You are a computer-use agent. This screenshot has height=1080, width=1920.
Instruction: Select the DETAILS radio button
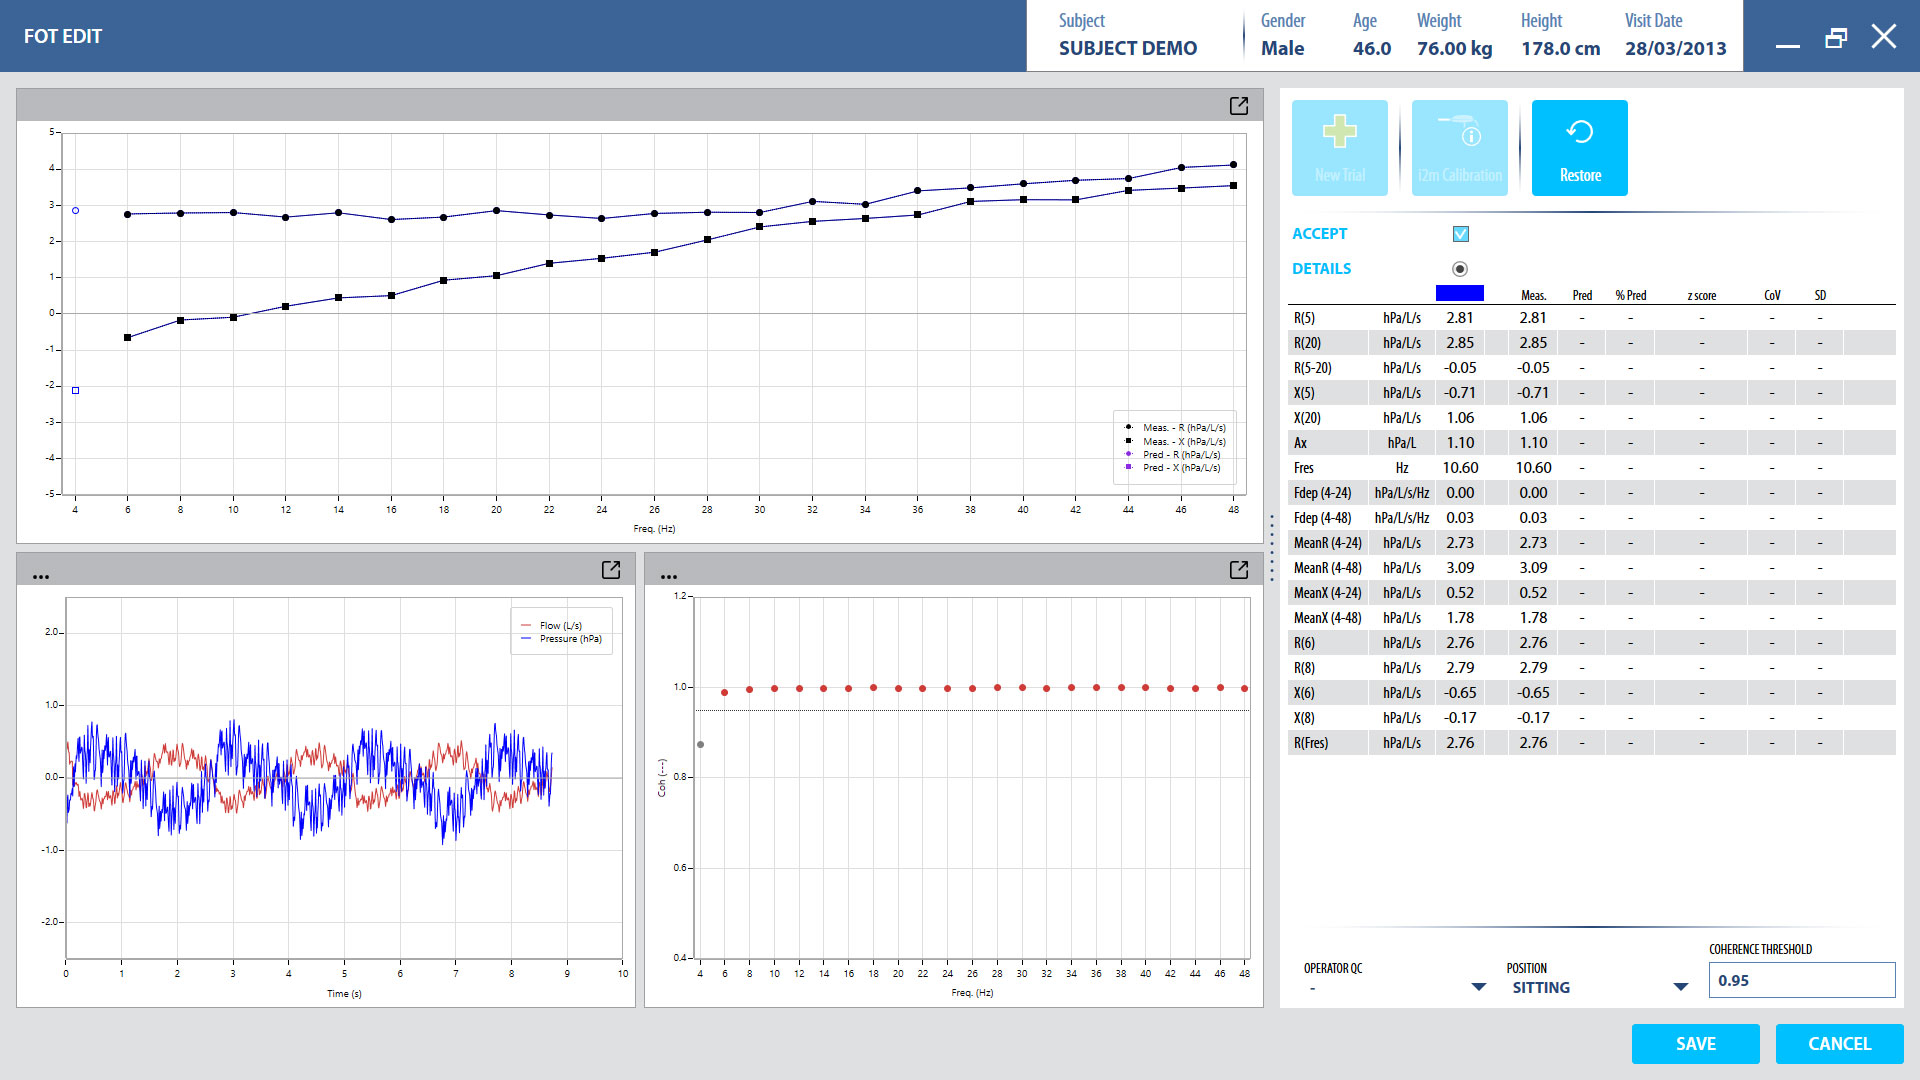[1460, 269]
